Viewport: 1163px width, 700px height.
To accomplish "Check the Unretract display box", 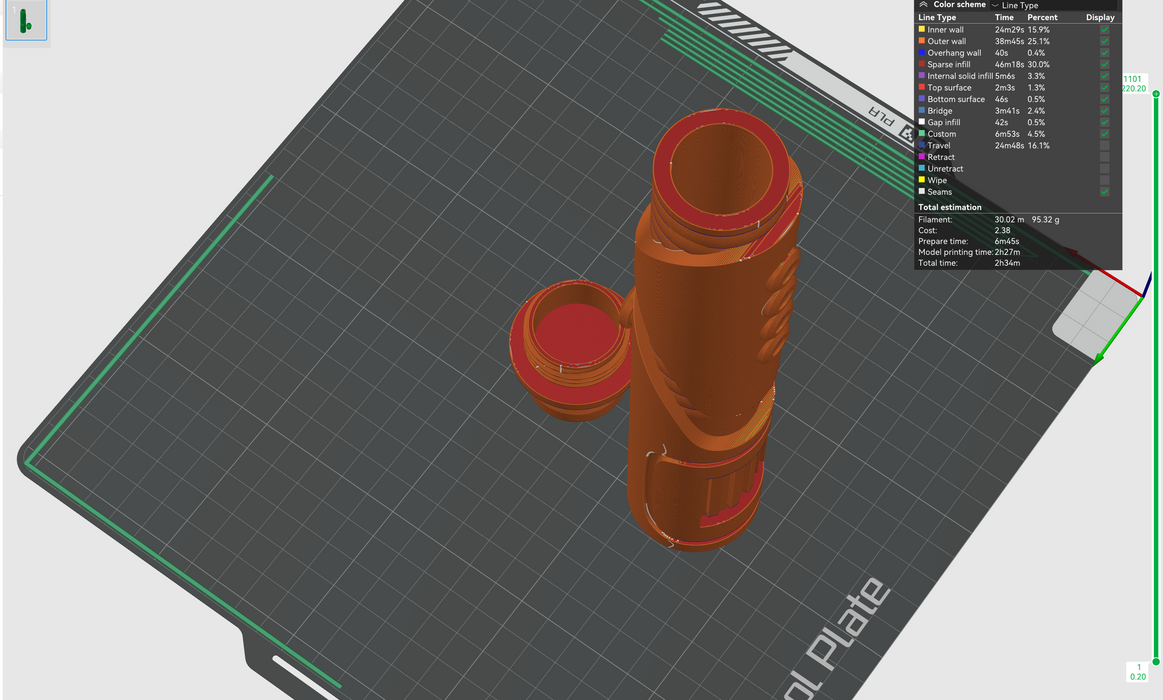I will point(1104,169).
